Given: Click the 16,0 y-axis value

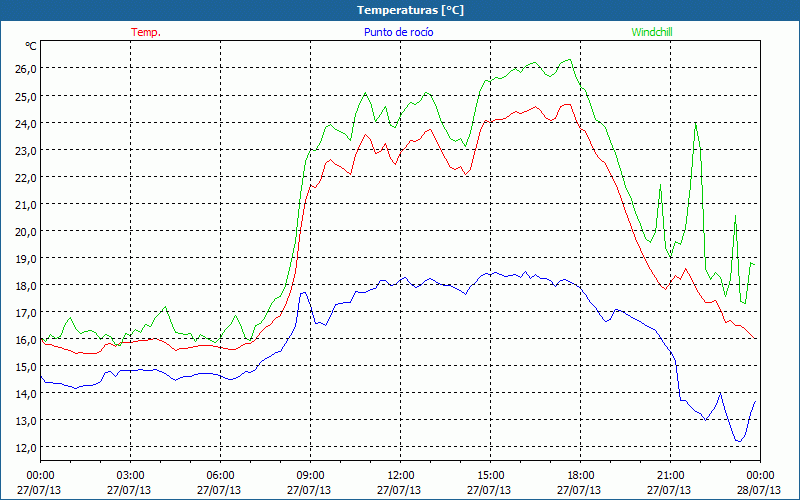Looking at the screenshot, I should point(26,339).
